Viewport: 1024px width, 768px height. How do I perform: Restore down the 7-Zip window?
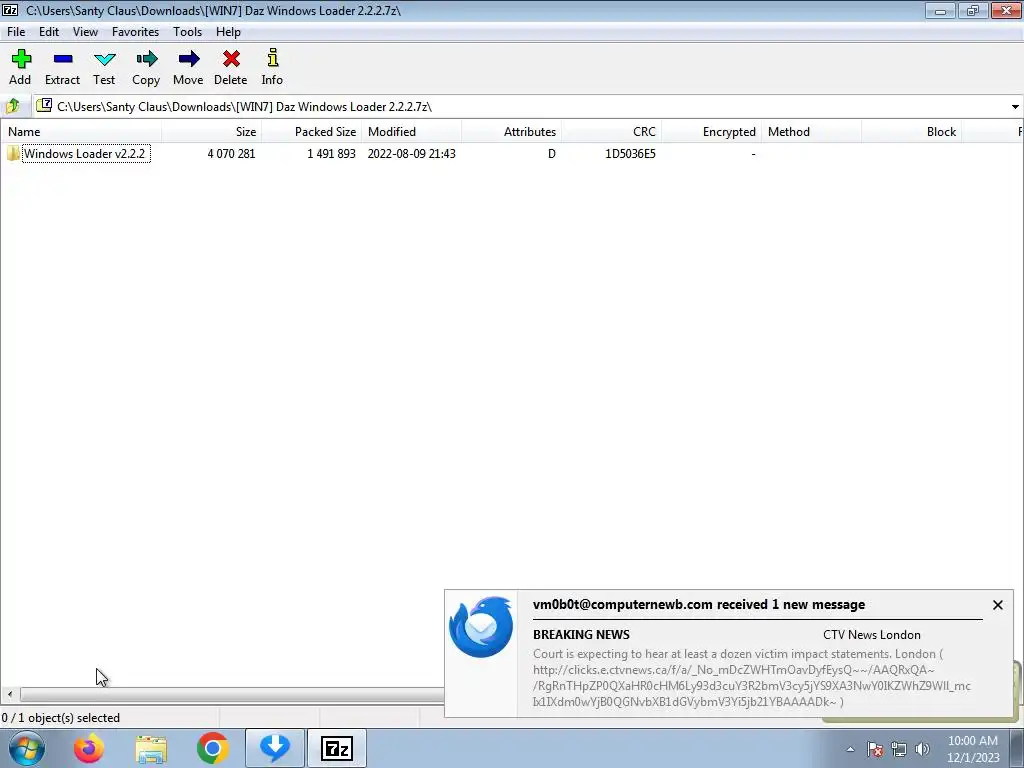(972, 10)
